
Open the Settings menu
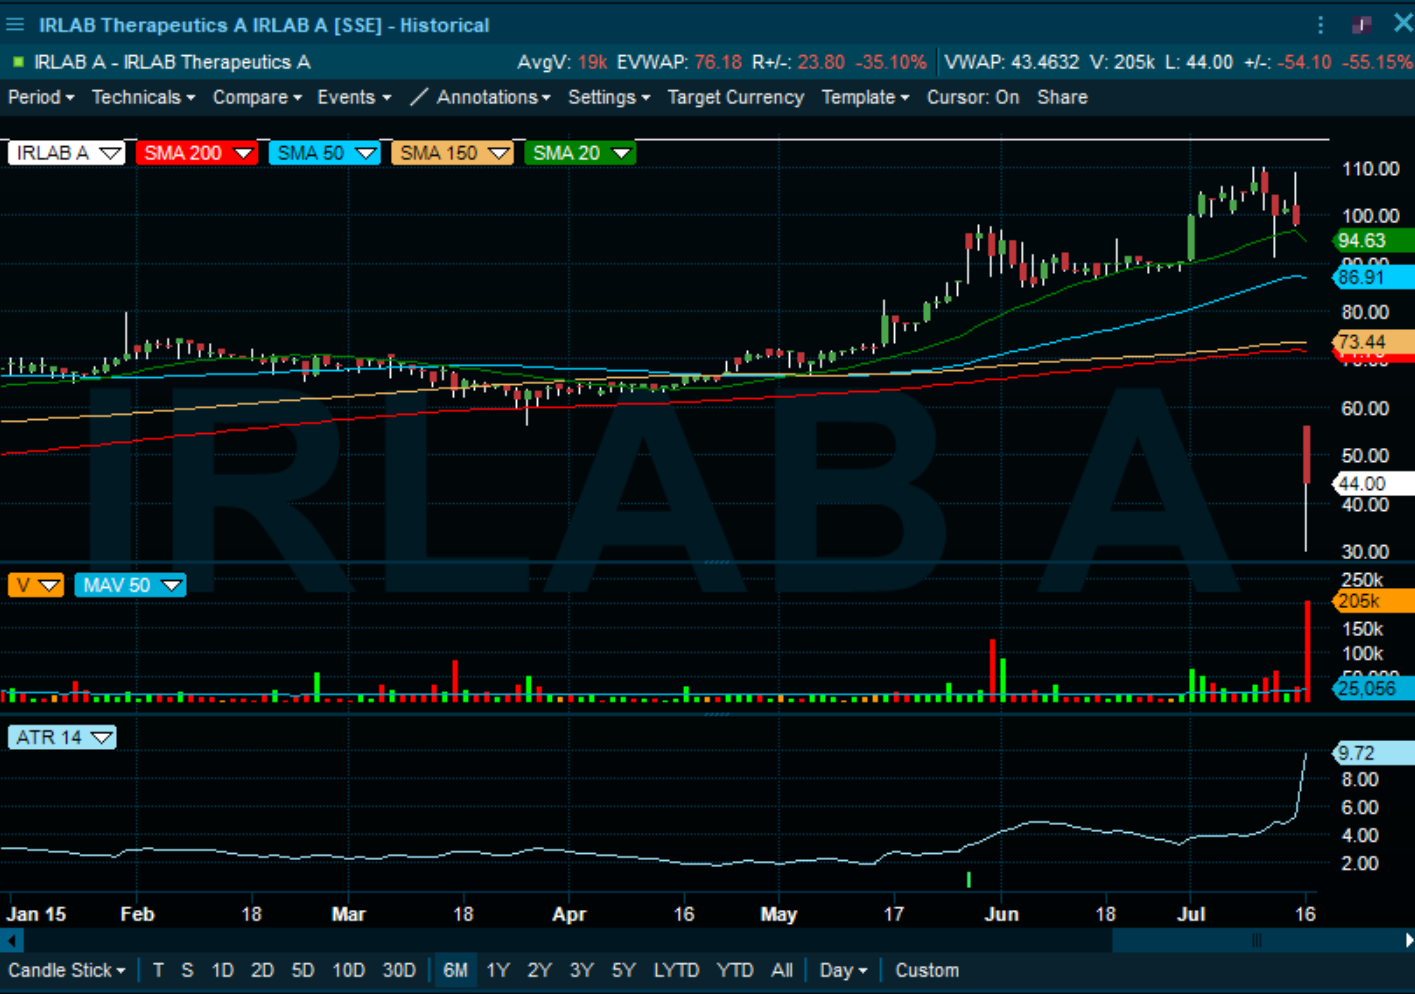coord(609,97)
